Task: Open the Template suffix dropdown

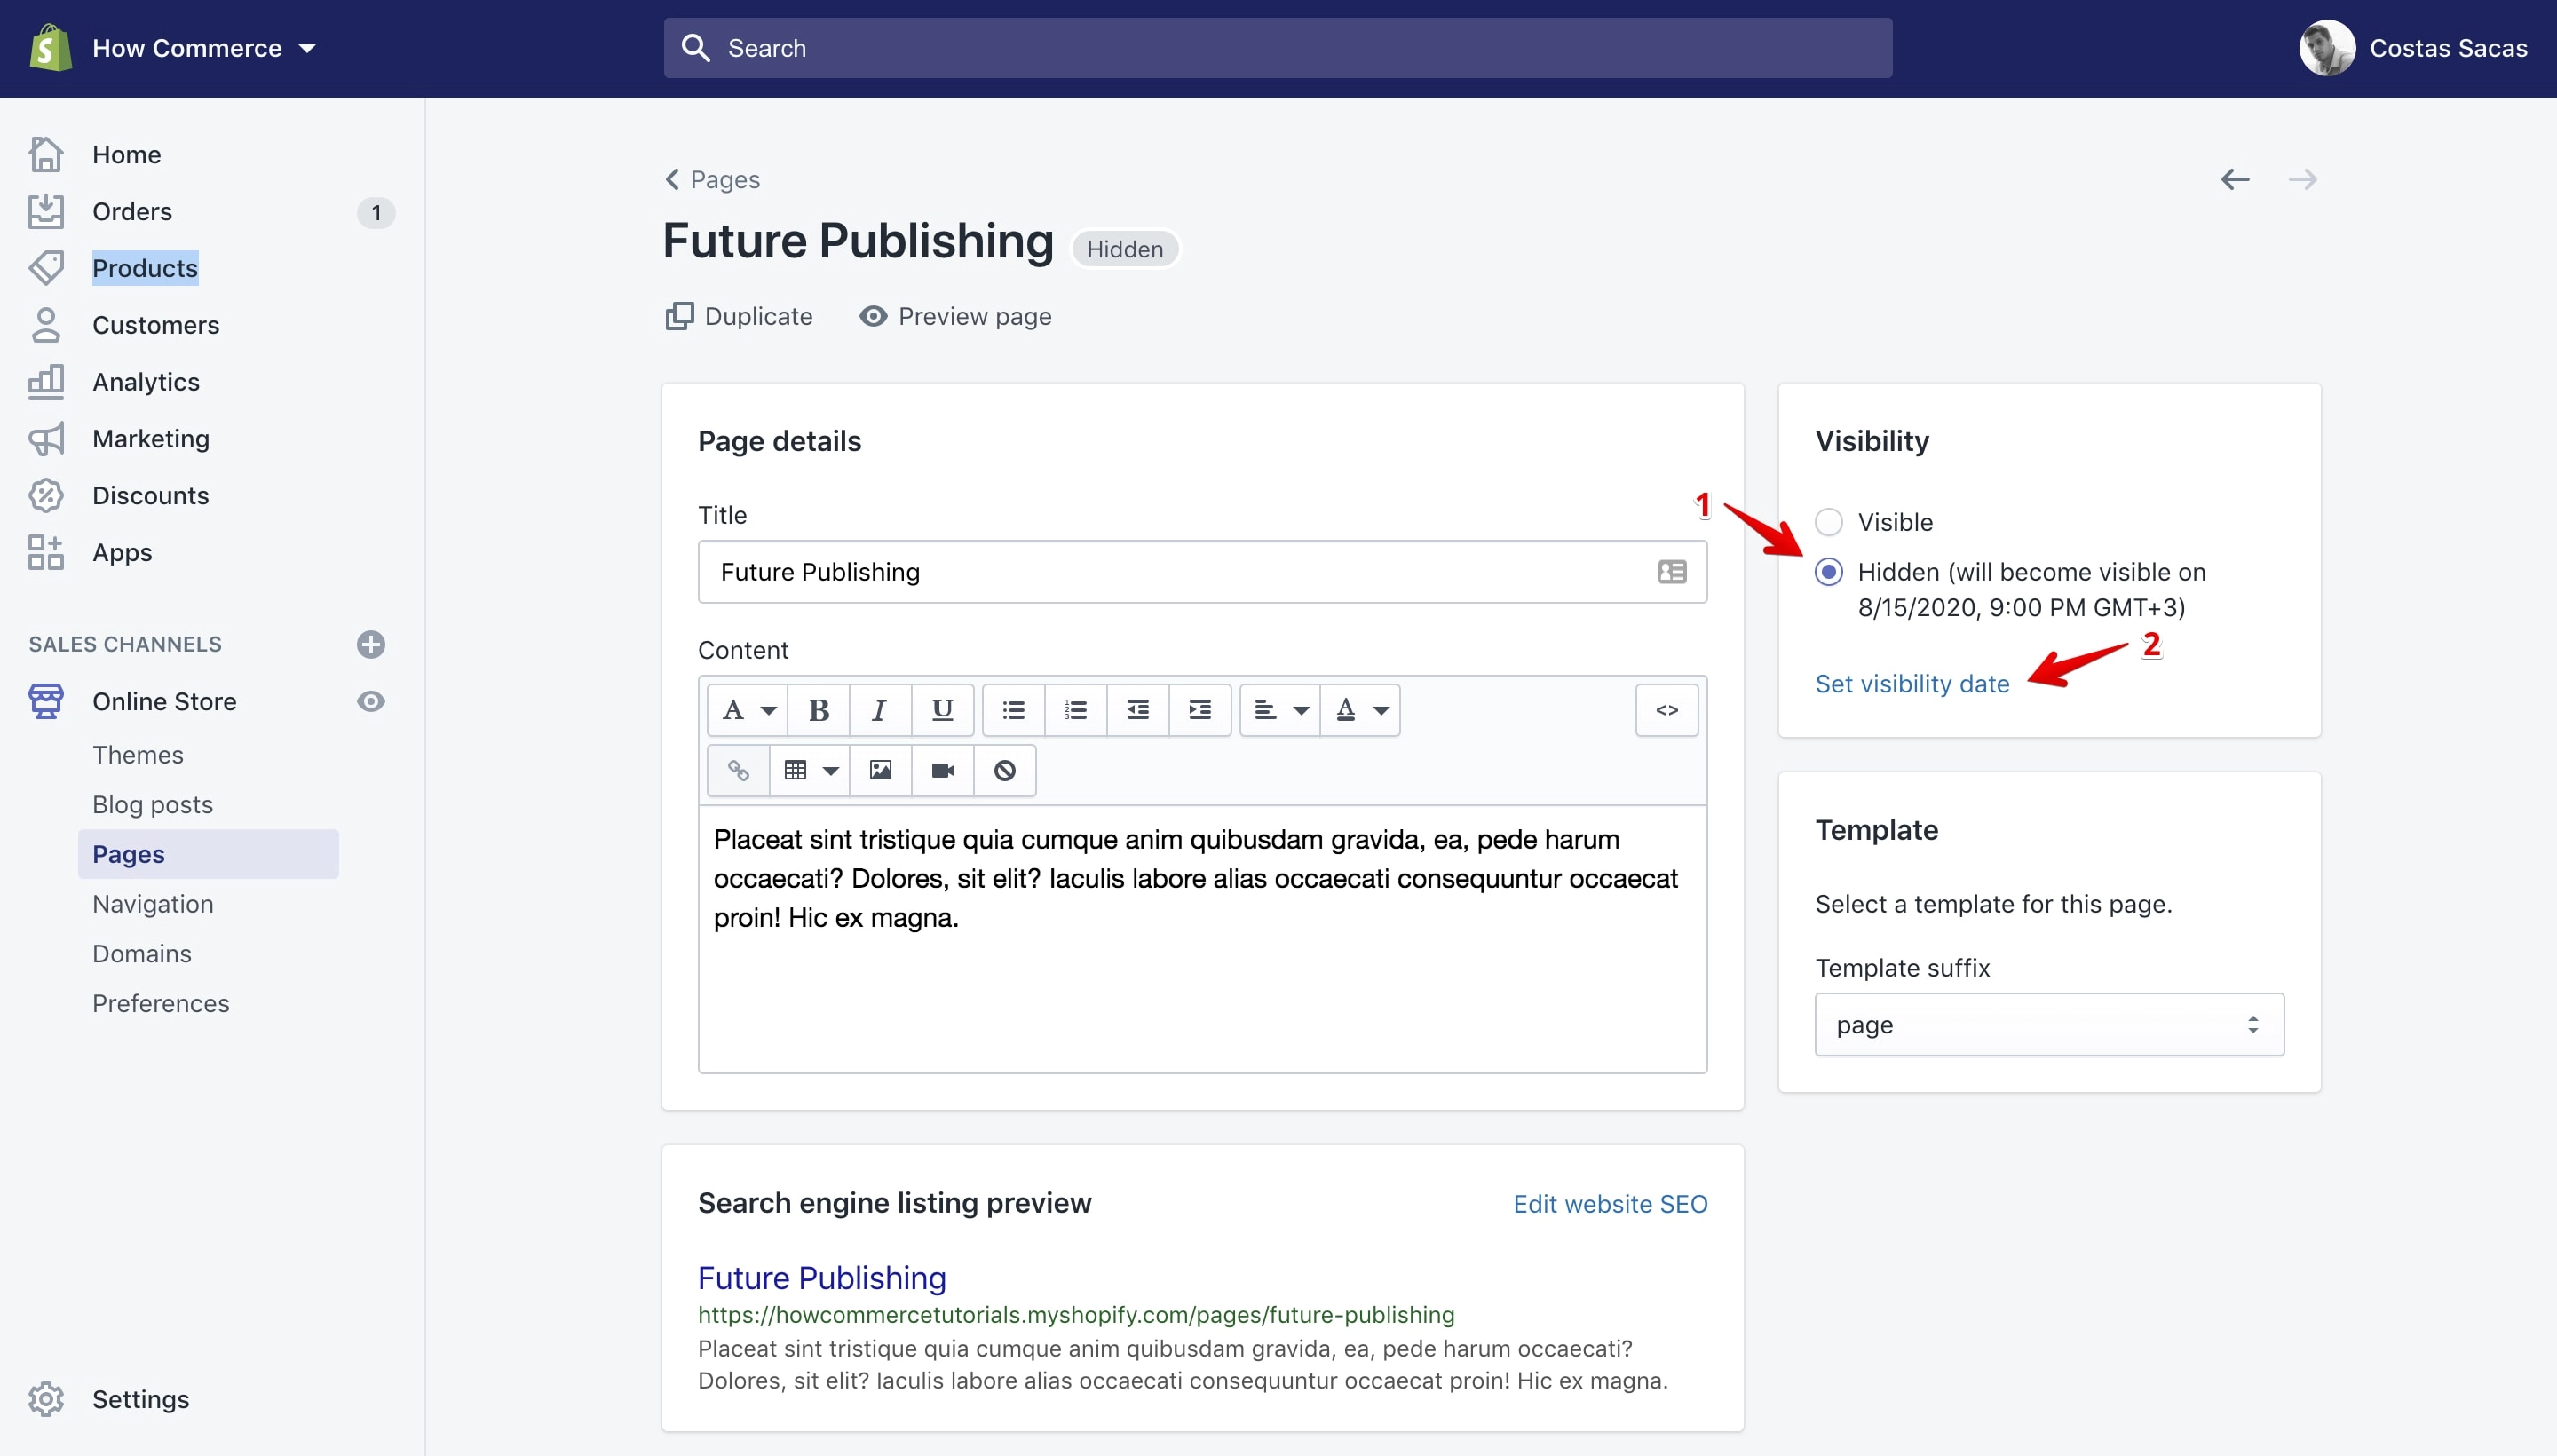Action: (2049, 1025)
